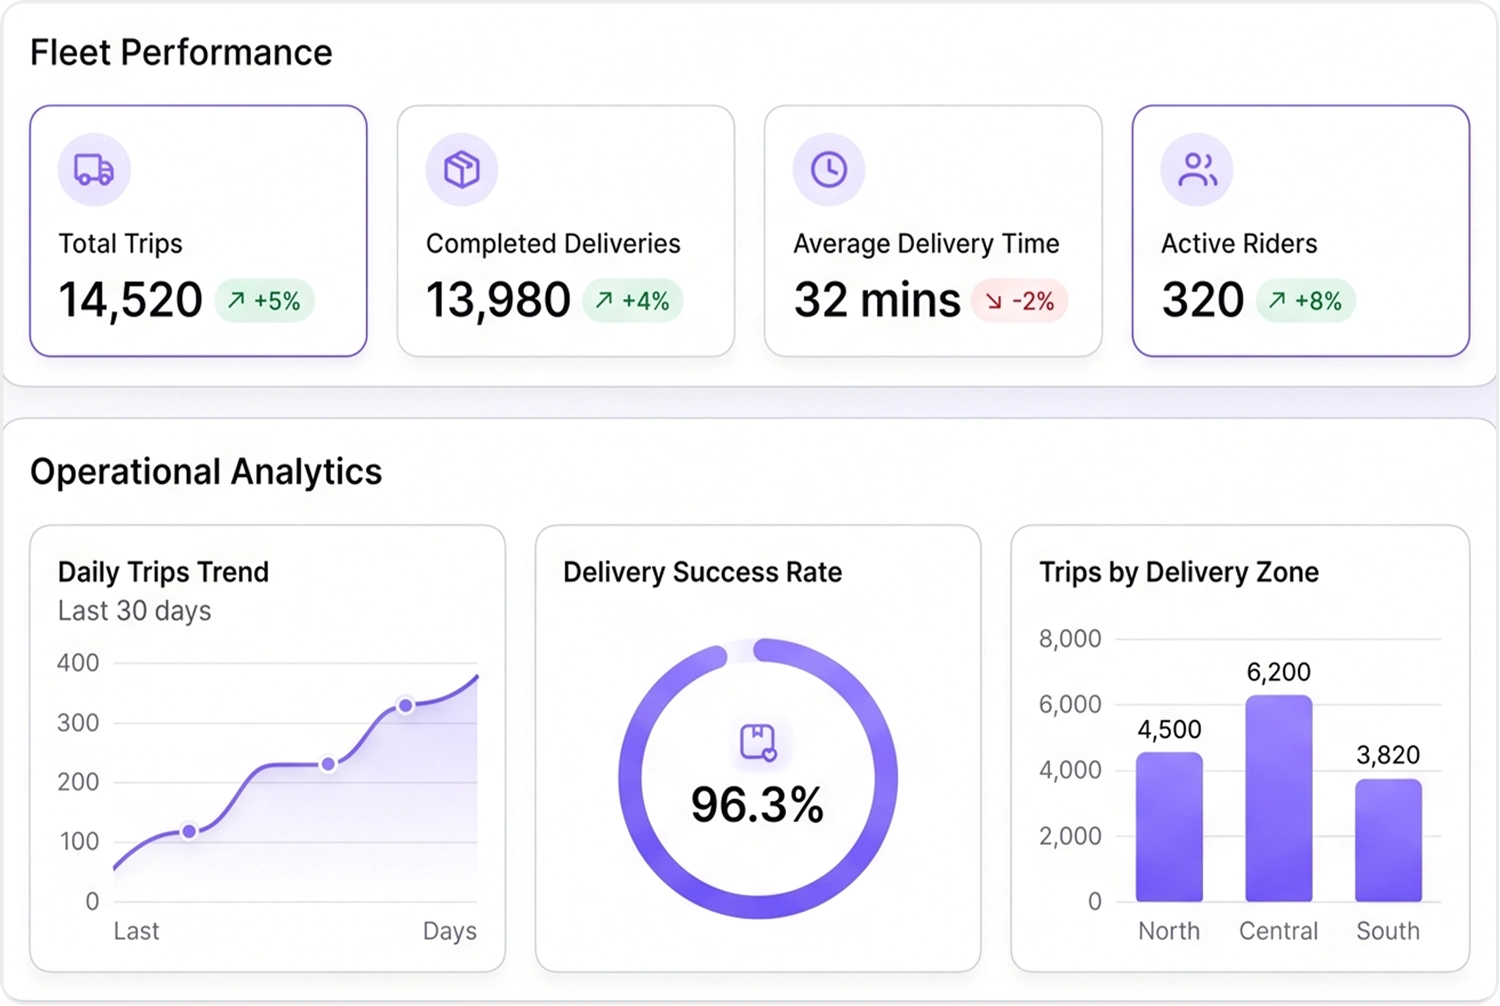Click the Fleet Performance heading
Viewport: 1500px width, 1006px height.
(181, 52)
